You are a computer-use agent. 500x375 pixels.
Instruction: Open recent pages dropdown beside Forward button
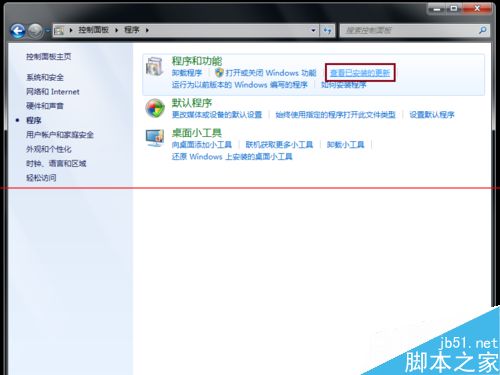pyautogui.click(x=47, y=31)
